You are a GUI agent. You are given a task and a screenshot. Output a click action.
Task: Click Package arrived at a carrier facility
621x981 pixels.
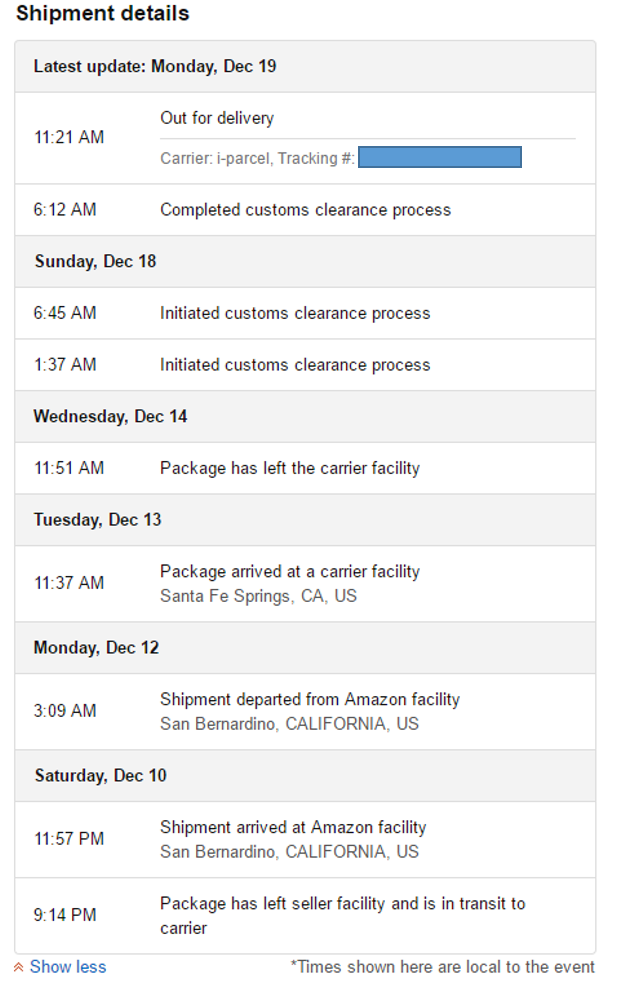point(290,571)
